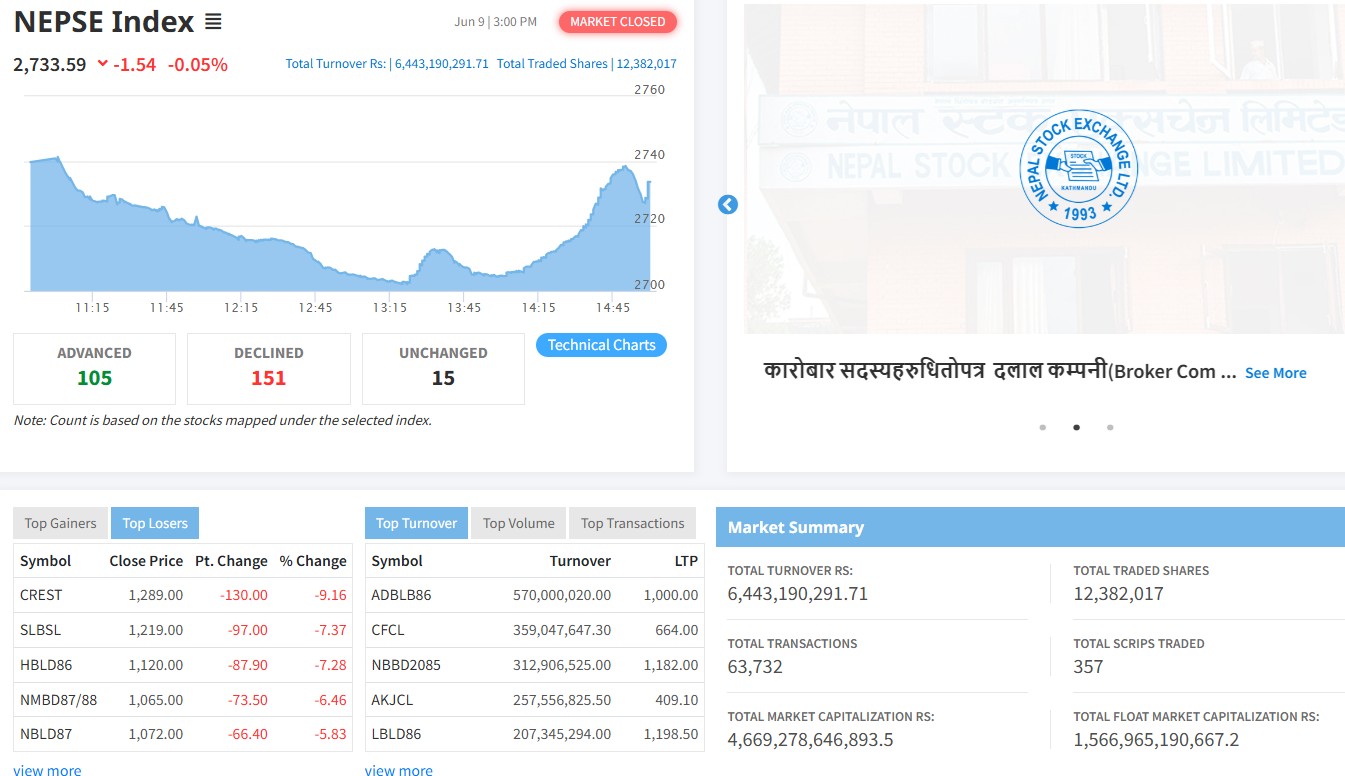
Task: Click the 570,000,020.00 turnover value
Action: tap(562, 595)
